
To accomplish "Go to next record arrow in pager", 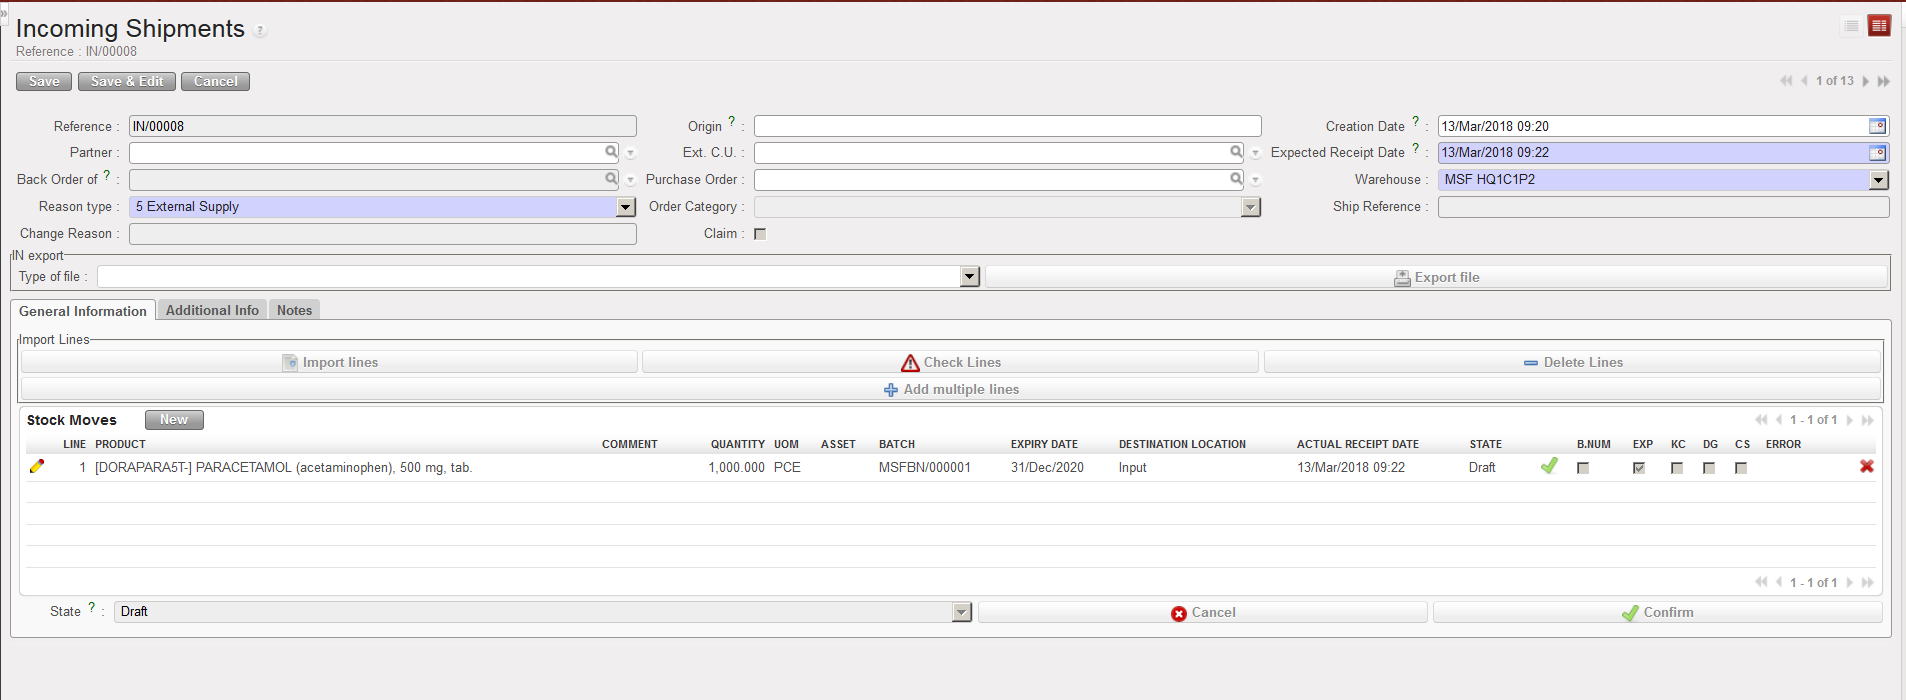I will coord(1865,81).
